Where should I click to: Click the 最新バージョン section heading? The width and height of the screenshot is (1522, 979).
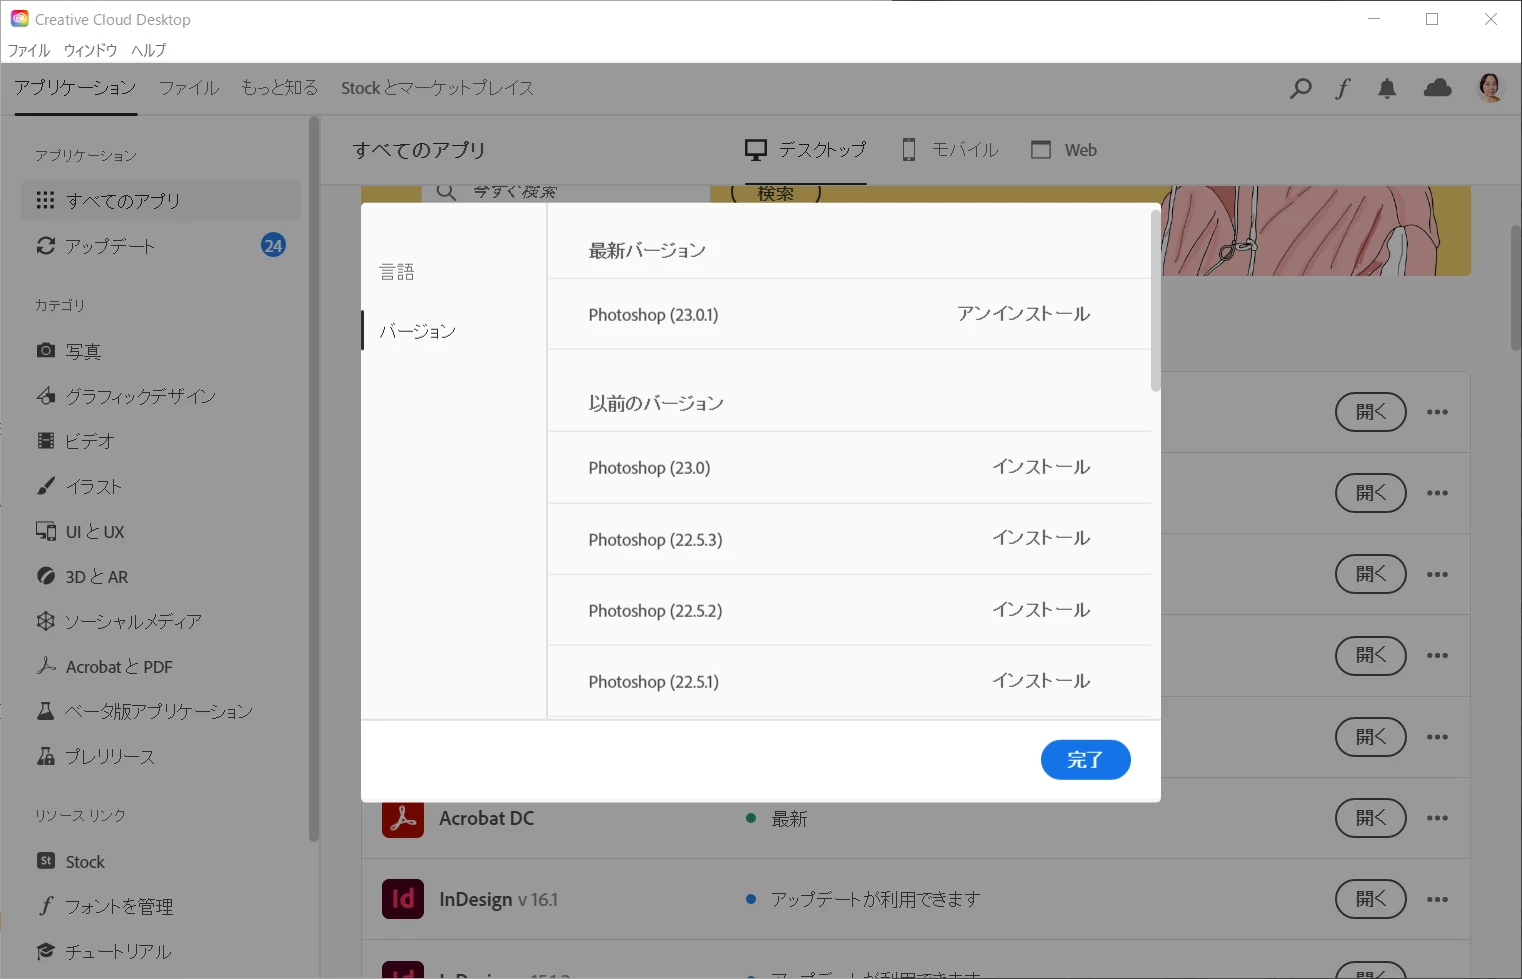(x=647, y=251)
